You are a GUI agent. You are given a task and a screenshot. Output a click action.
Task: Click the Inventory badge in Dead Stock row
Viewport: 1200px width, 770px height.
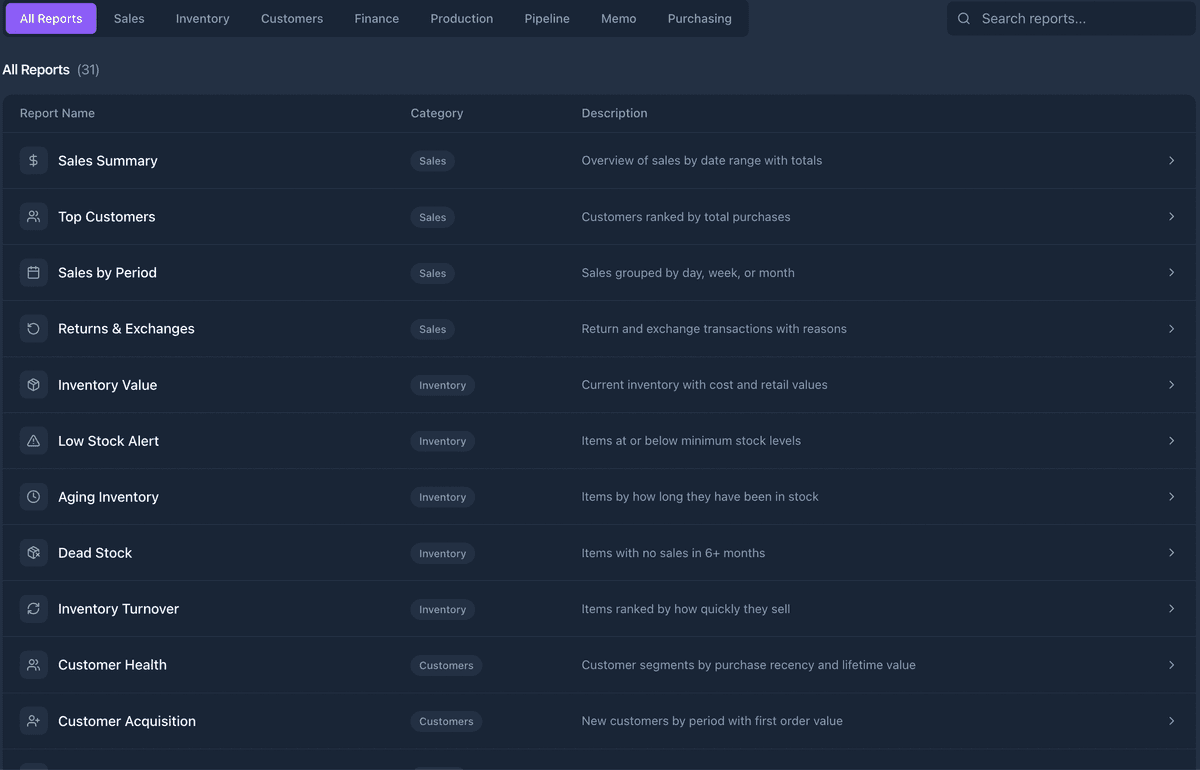pyautogui.click(x=442, y=552)
